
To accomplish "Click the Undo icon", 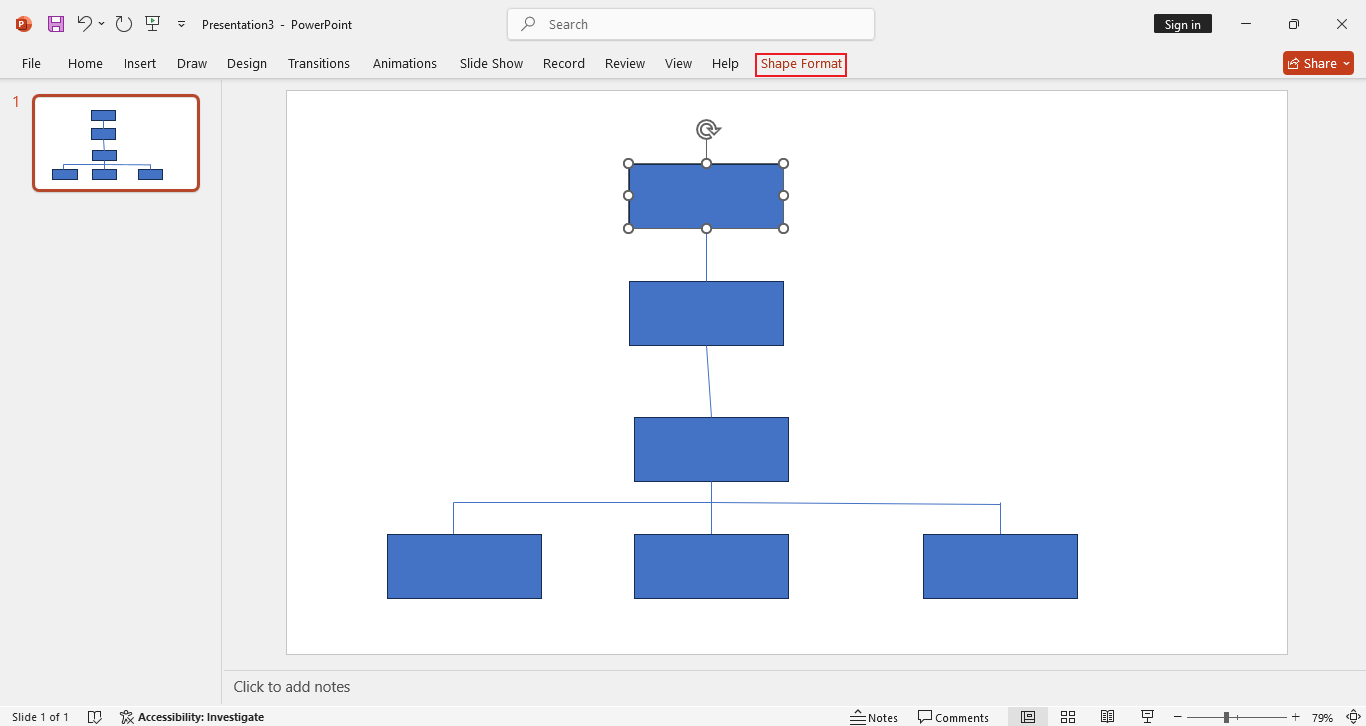I will [x=86, y=23].
